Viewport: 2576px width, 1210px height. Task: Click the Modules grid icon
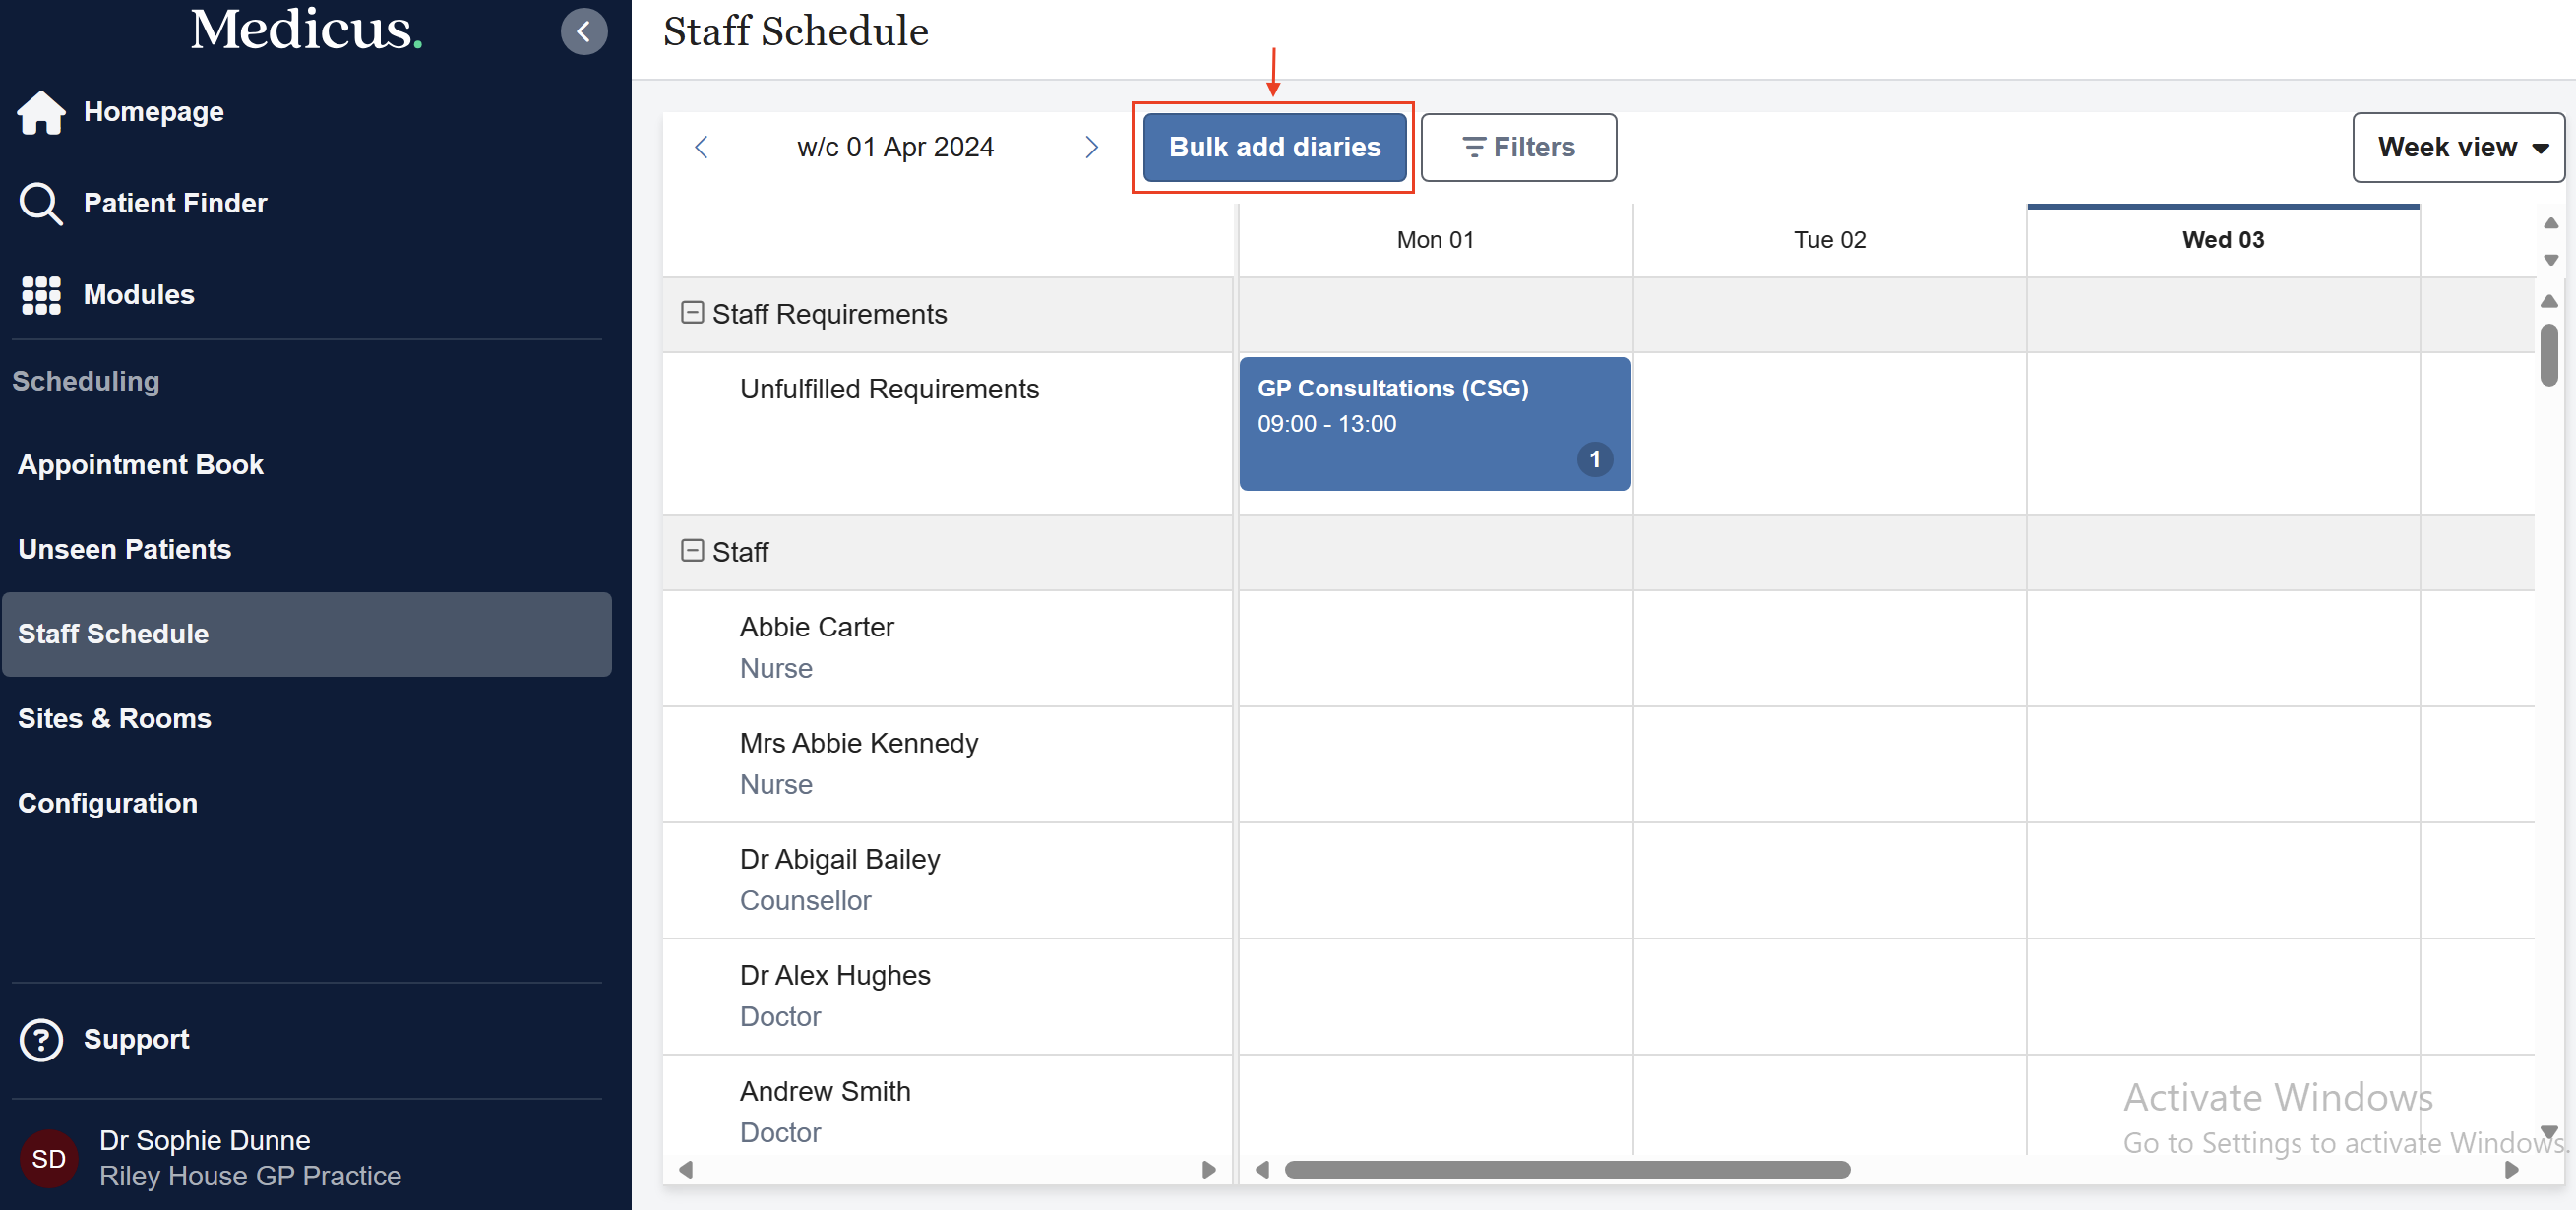click(x=41, y=295)
